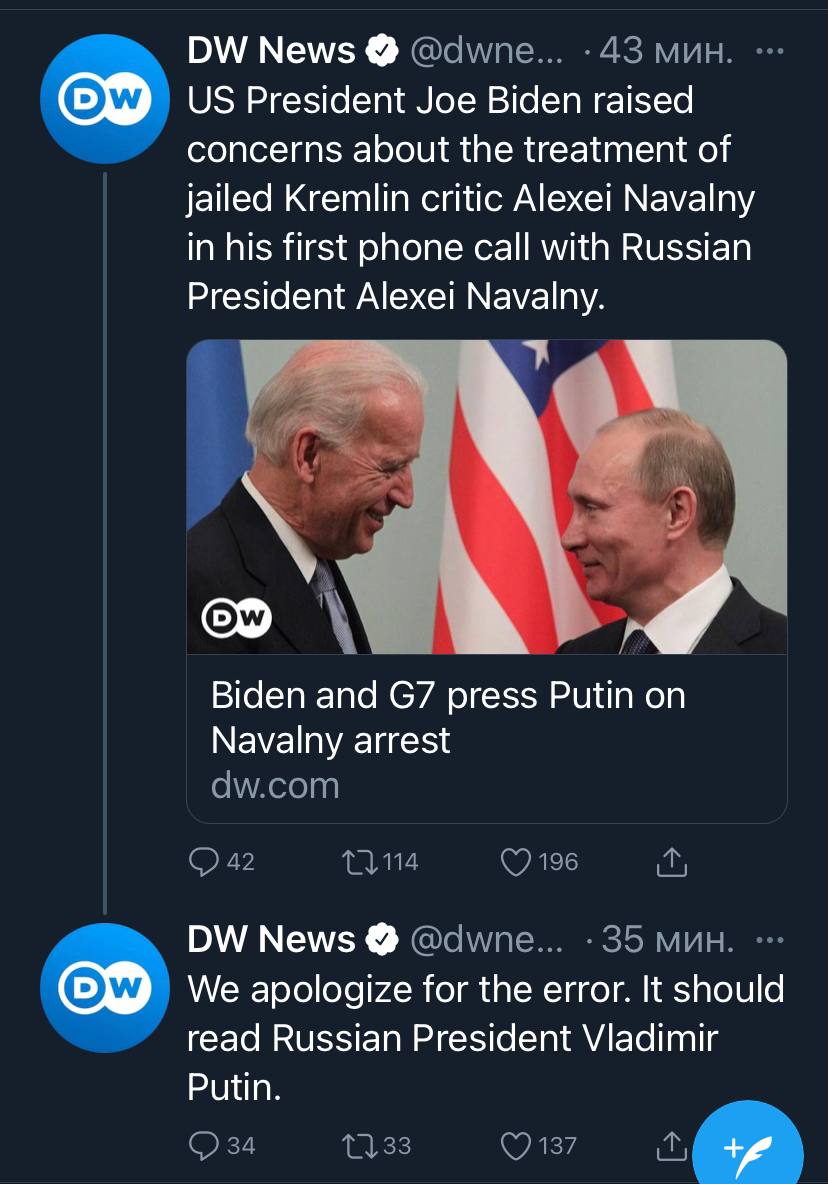This screenshot has height=1184, width=828.
Task: Tap DW News name on first tweet
Action: pyautogui.click(x=271, y=50)
